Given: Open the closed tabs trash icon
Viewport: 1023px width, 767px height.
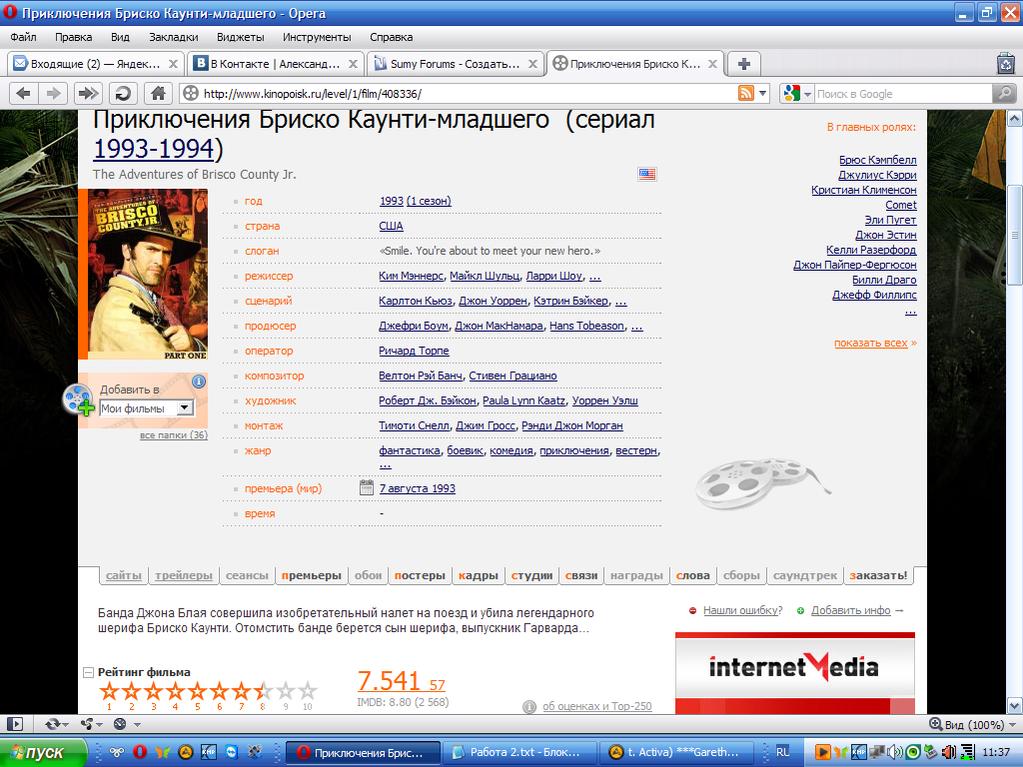Looking at the screenshot, I should pyautogui.click(x=1005, y=64).
